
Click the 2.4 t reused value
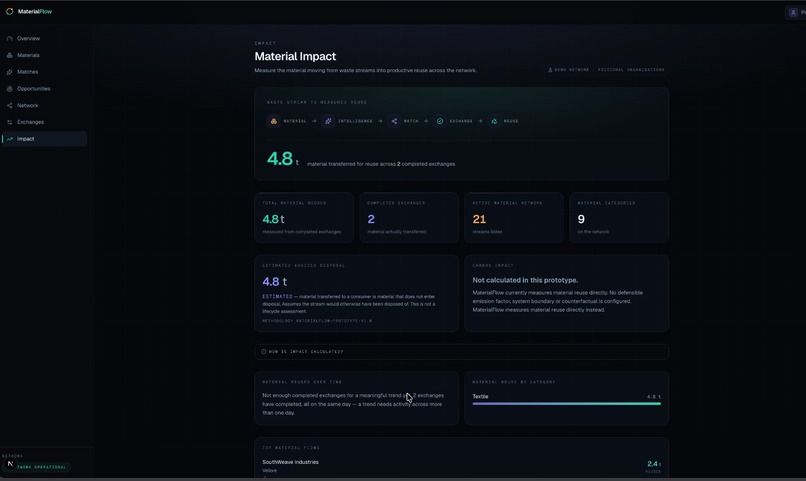coord(654,464)
